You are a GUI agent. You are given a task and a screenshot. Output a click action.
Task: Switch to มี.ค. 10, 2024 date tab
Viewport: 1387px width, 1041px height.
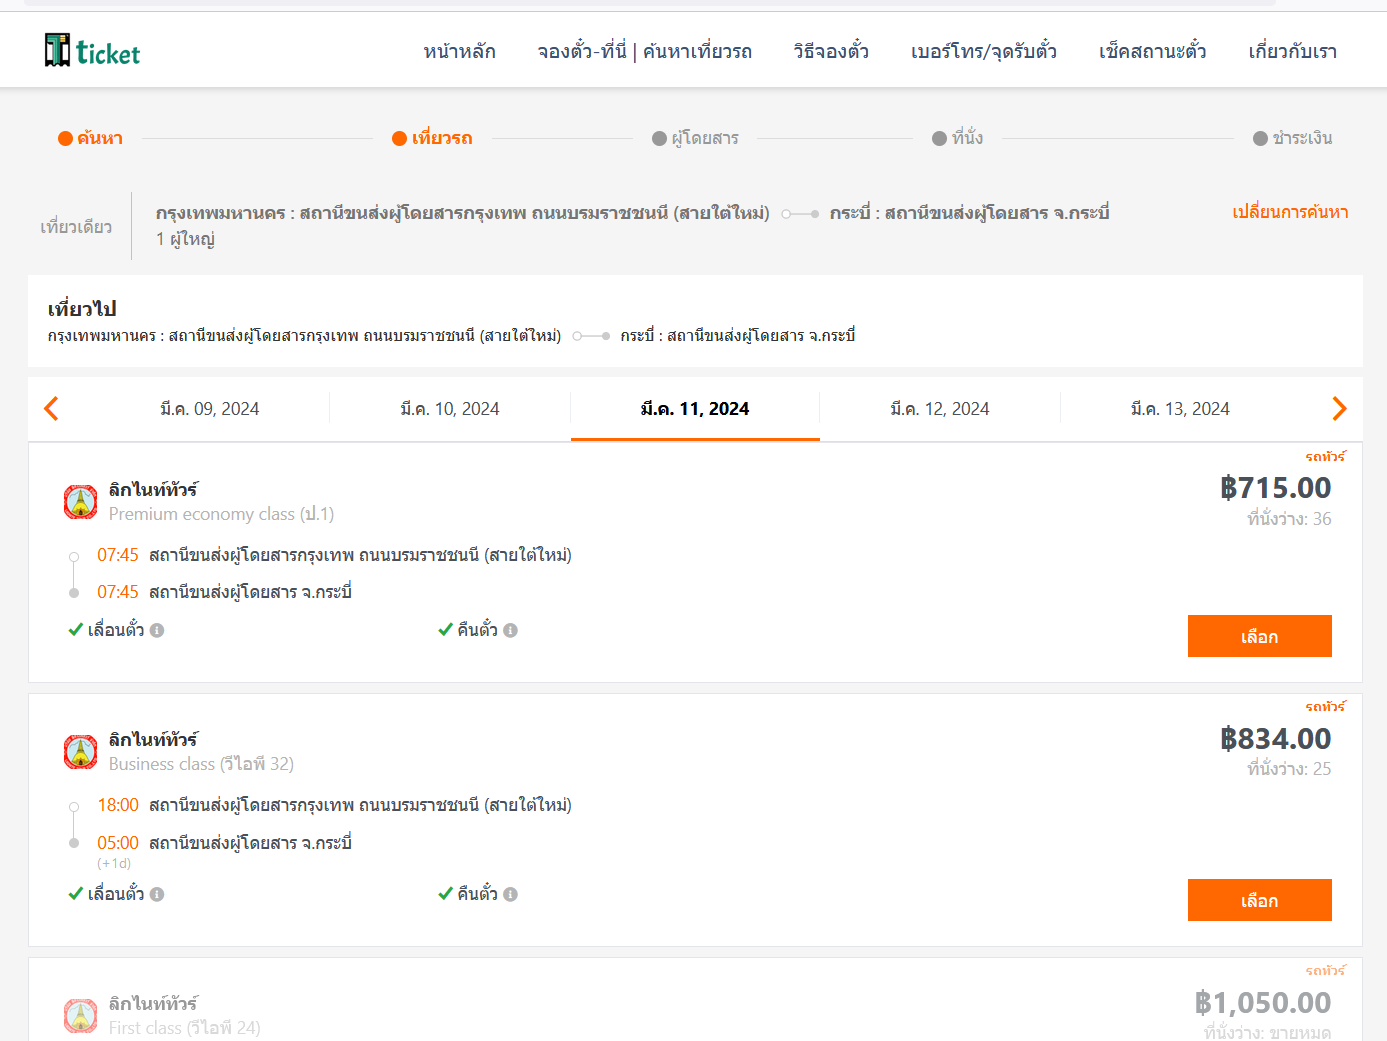tap(449, 409)
